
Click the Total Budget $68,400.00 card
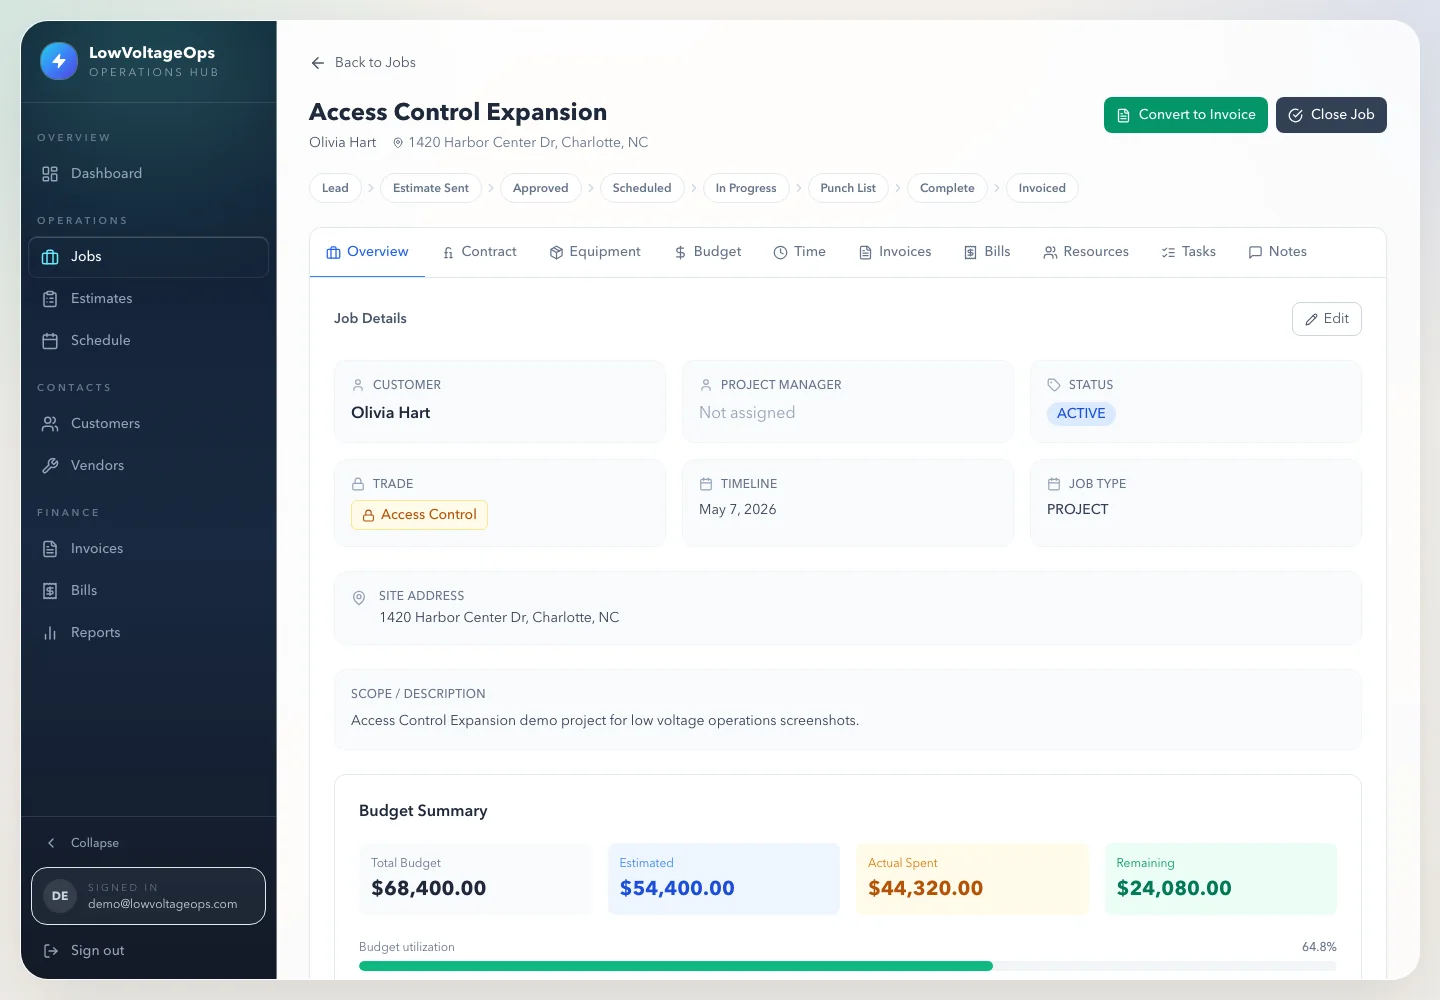coord(475,879)
